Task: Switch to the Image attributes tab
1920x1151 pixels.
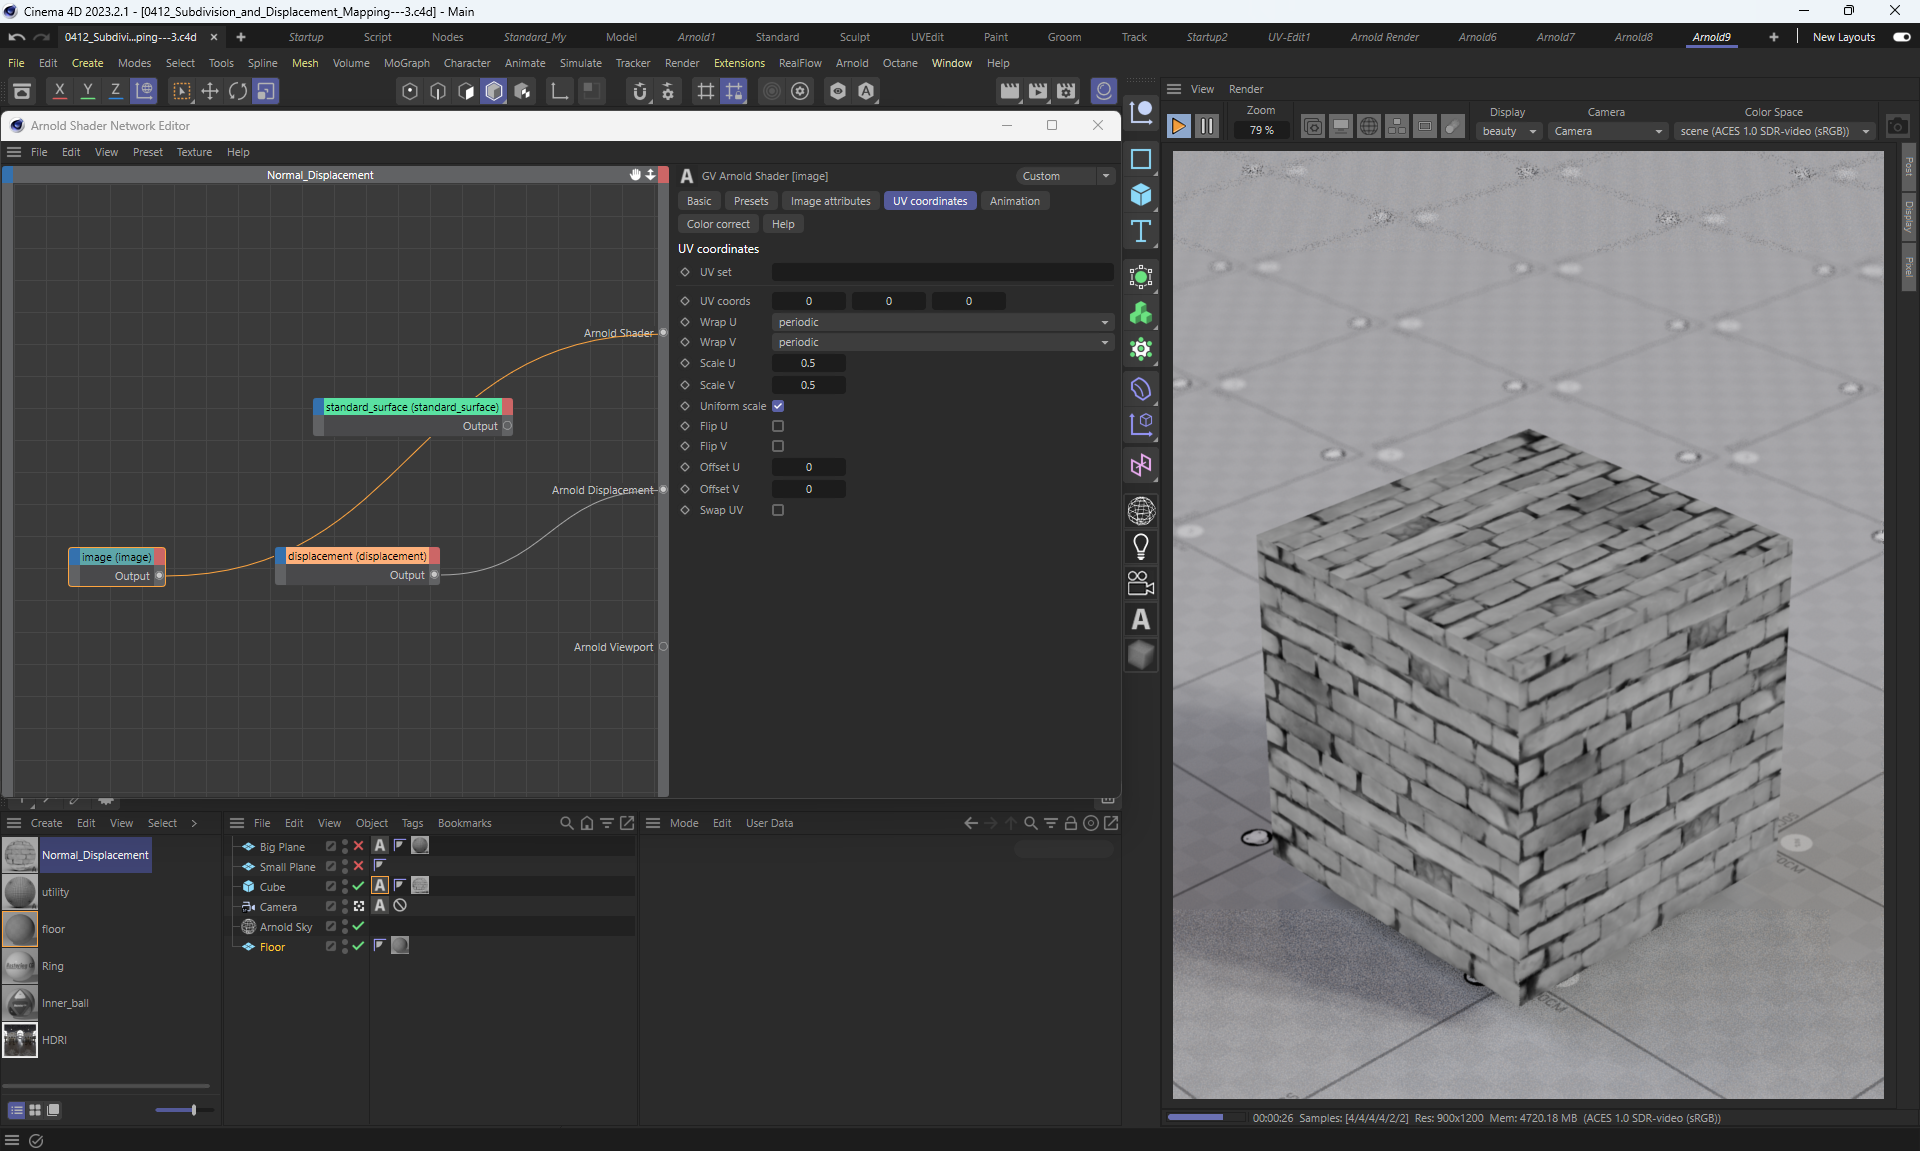Action: click(x=830, y=201)
